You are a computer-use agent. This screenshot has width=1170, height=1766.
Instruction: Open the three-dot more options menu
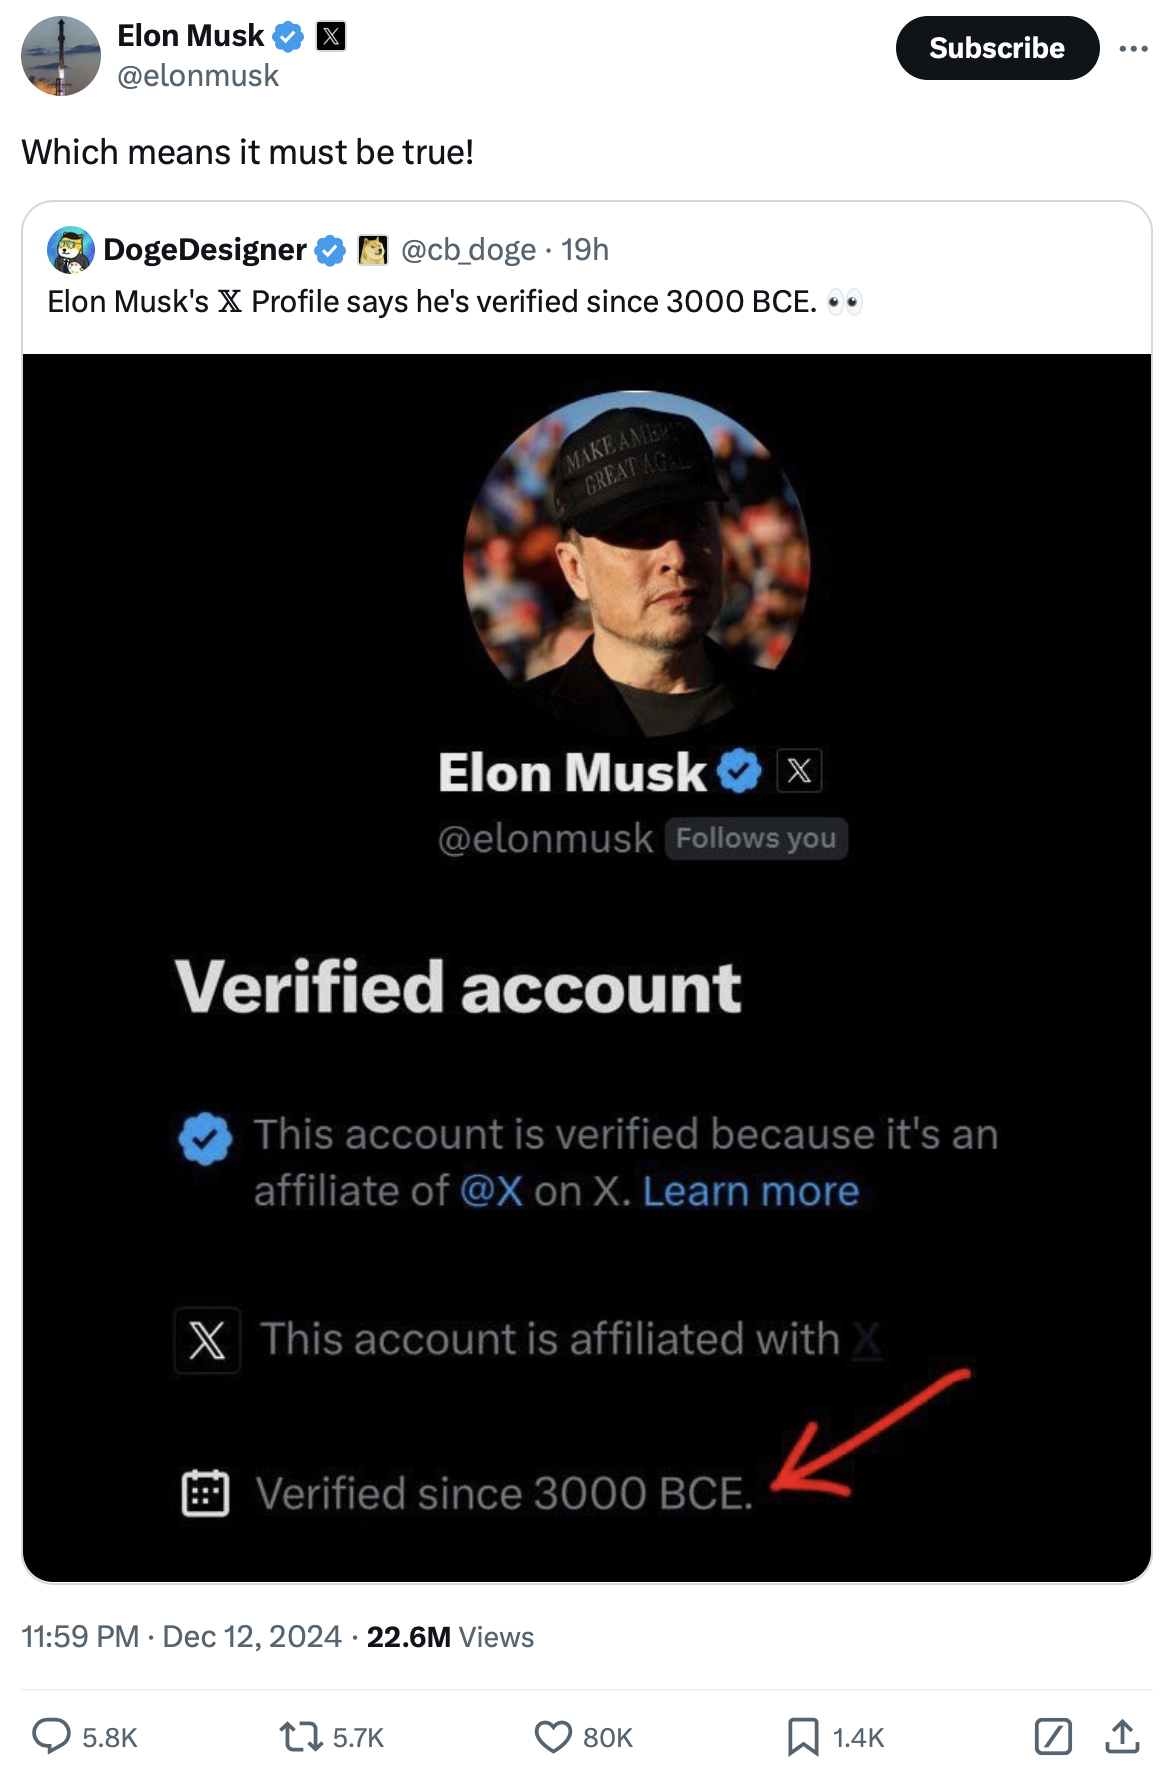pos(1133,48)
